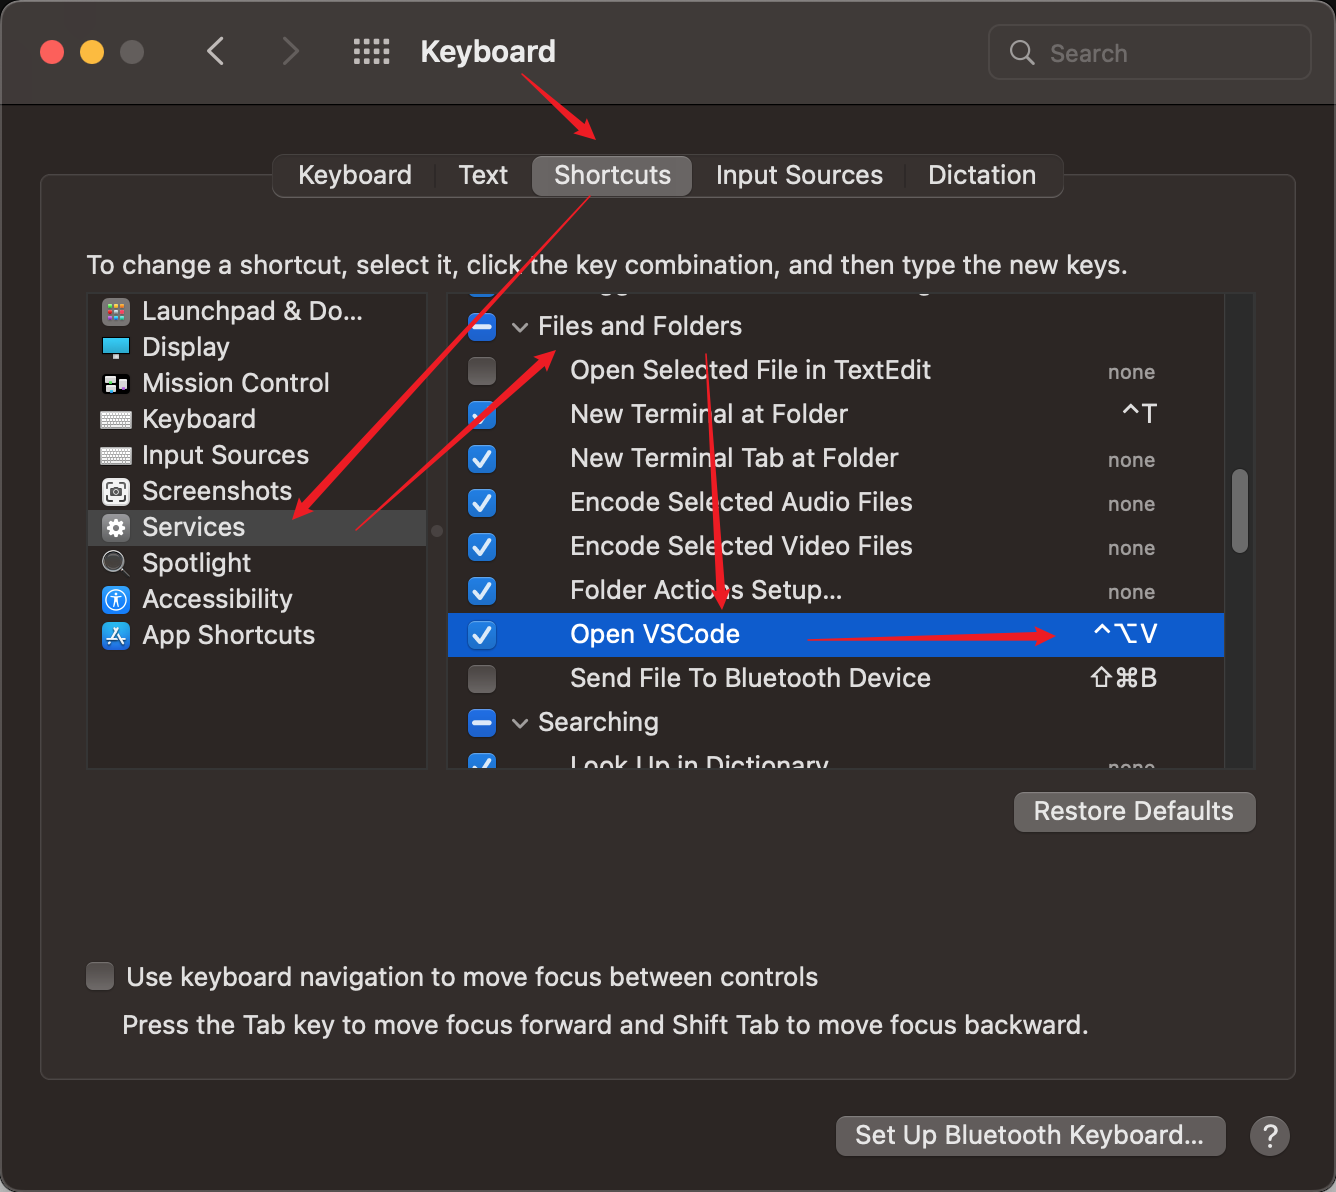
Task: Show all preferences grid icon
Action: click(x=371, y=52)
